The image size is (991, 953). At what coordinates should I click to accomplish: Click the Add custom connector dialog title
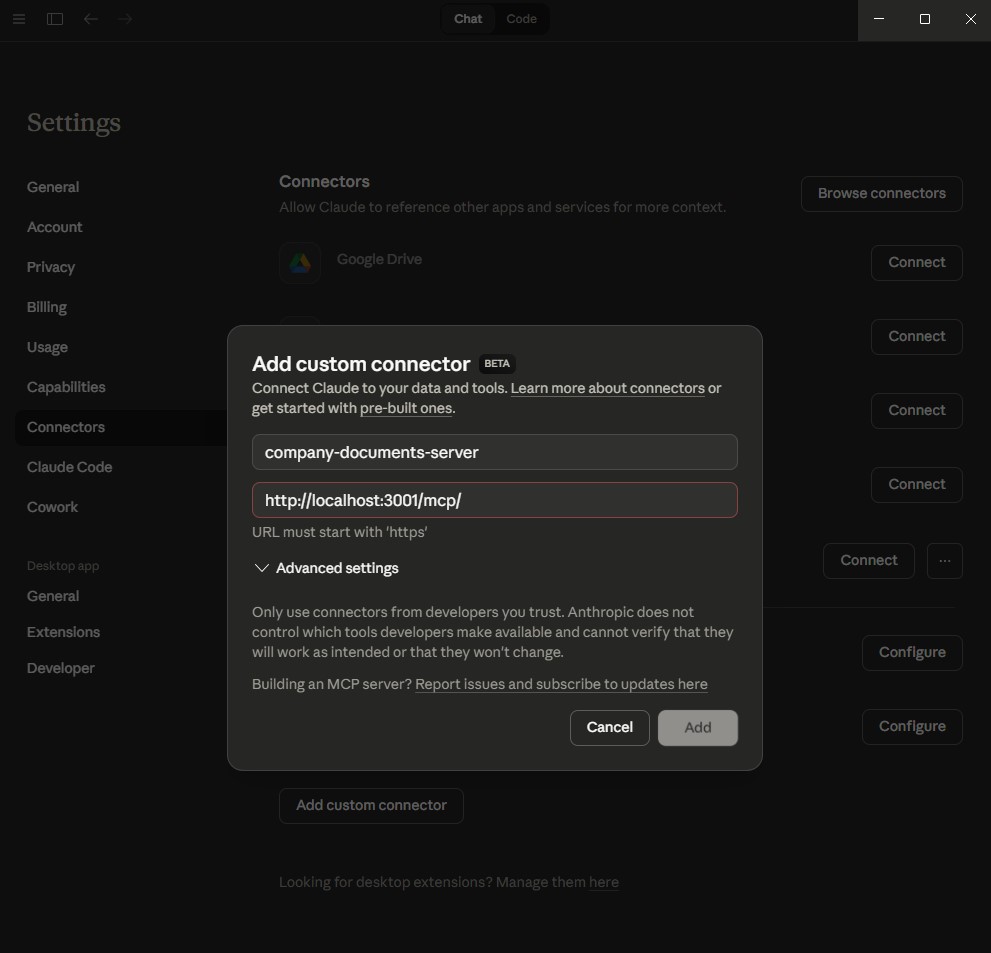click(x=361, y=364)
